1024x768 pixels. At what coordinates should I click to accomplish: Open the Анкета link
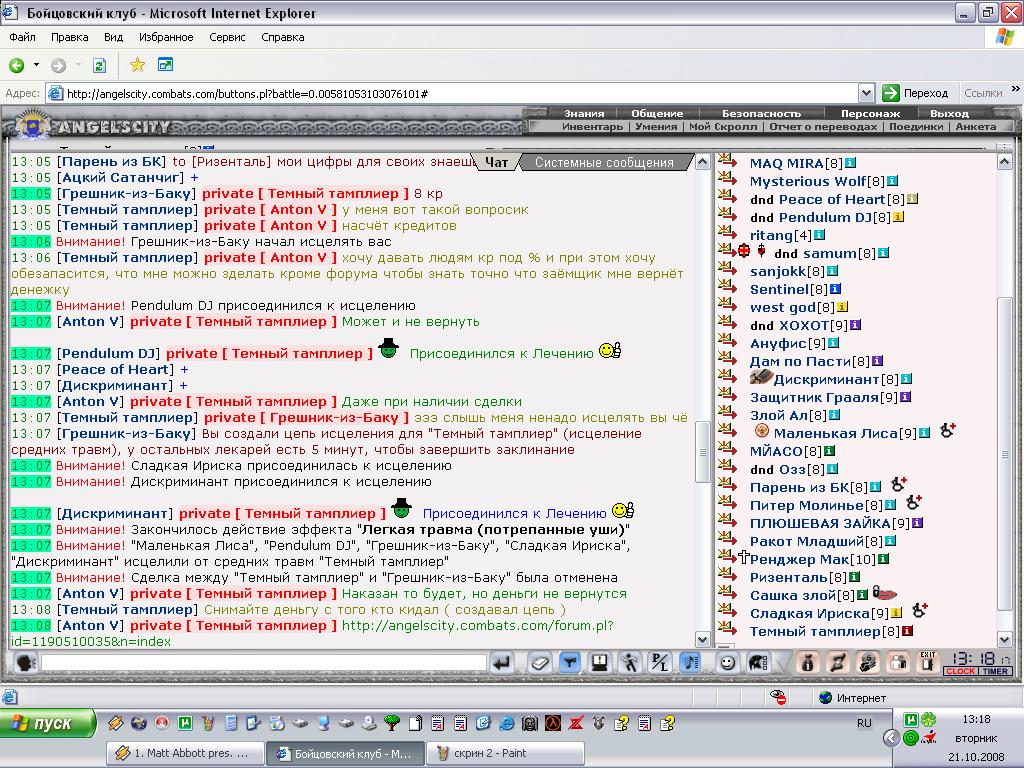(x=976, y=127)
